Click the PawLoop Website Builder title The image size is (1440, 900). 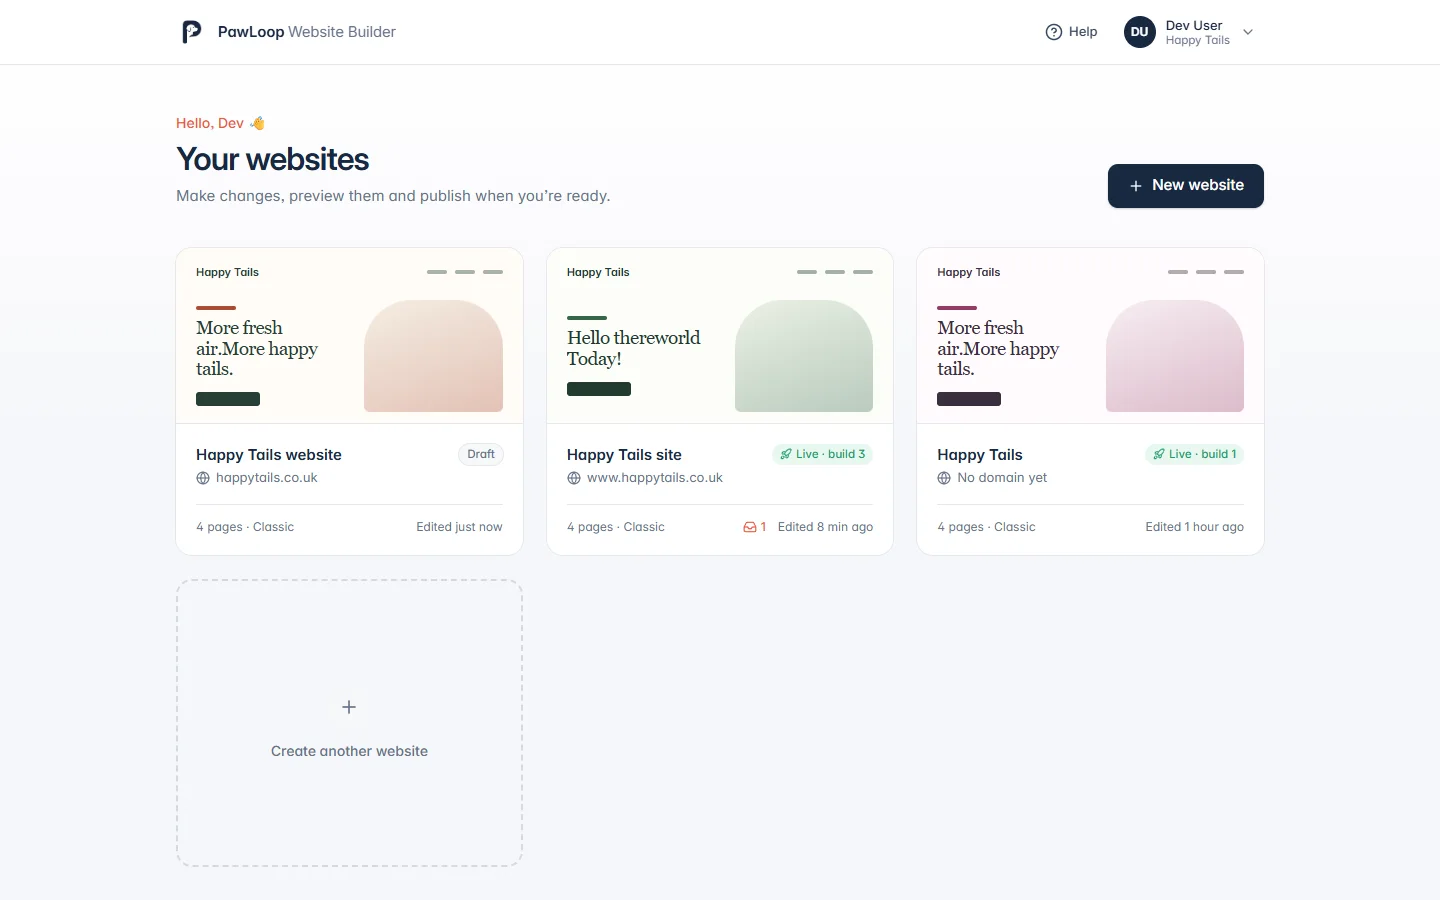point(307,32)
